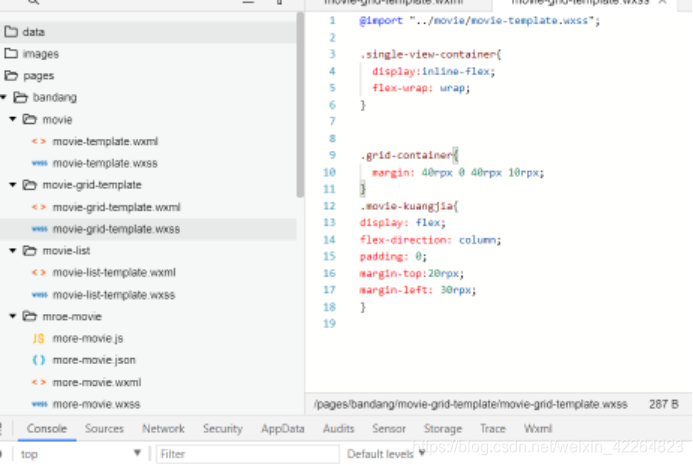
Task: Click the 287 B file size
Action: click(663, 404)
